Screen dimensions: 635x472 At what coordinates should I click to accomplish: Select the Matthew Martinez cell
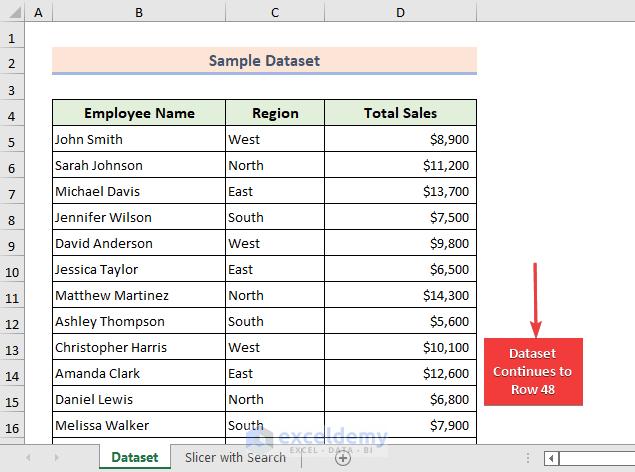tap(139, 295)
